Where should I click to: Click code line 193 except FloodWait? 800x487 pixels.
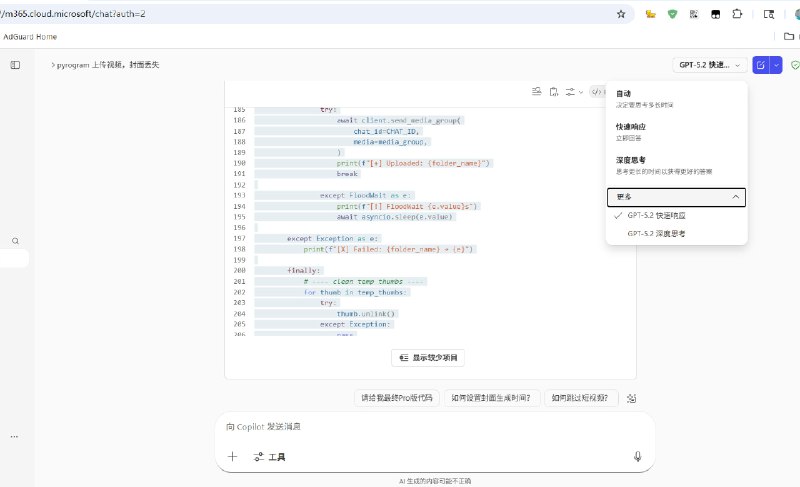365,195
